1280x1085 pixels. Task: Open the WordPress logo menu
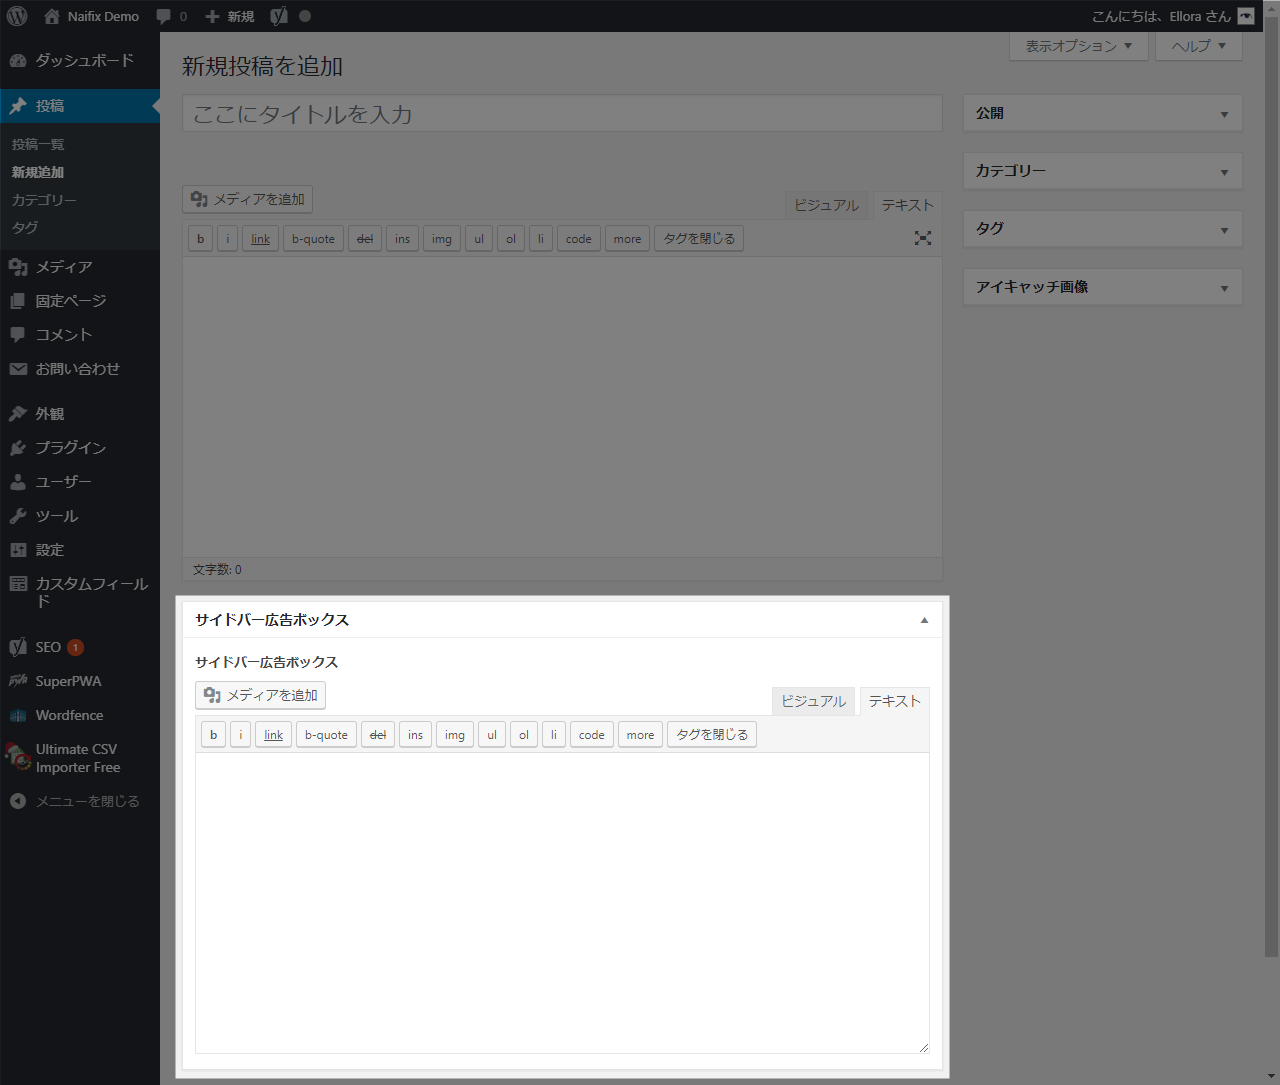pos(17,16)
